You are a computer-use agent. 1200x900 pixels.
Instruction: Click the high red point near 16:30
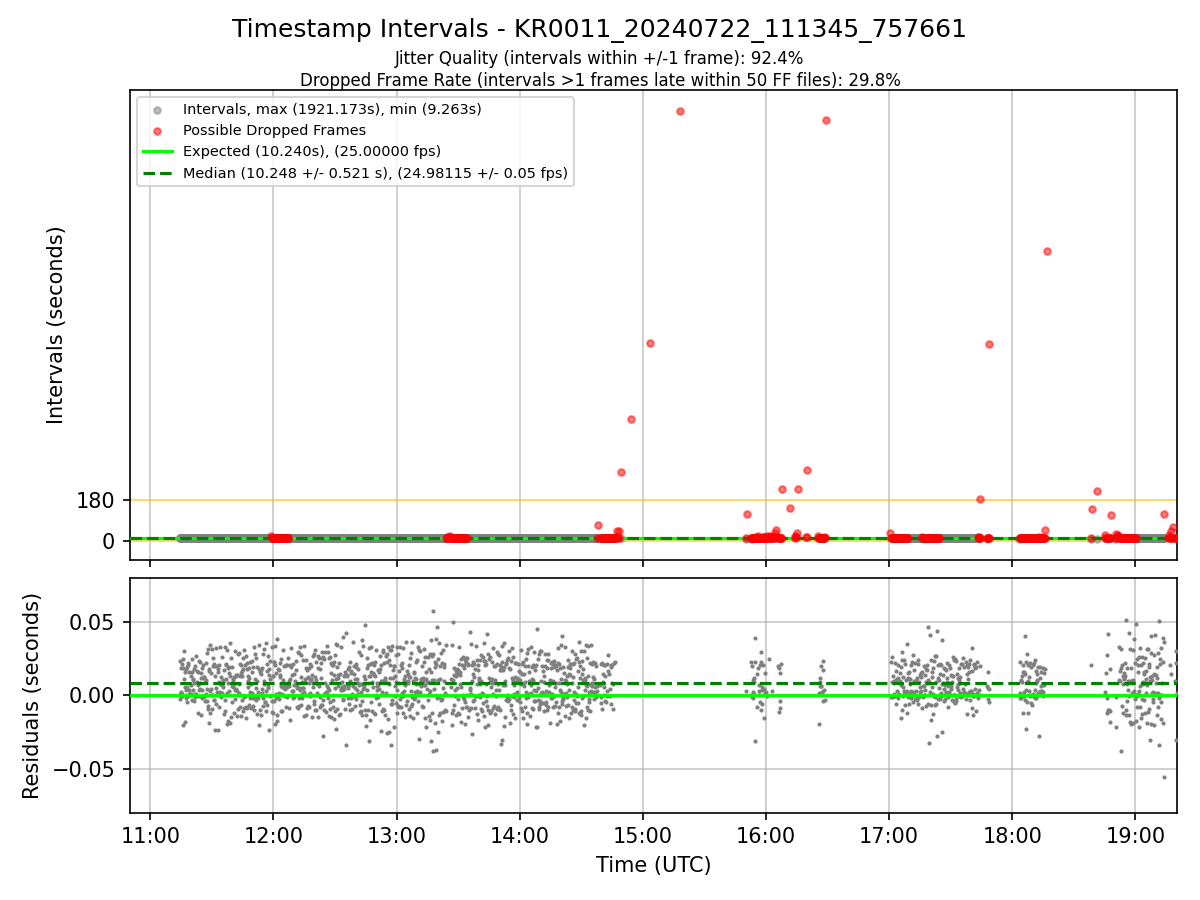826,120
